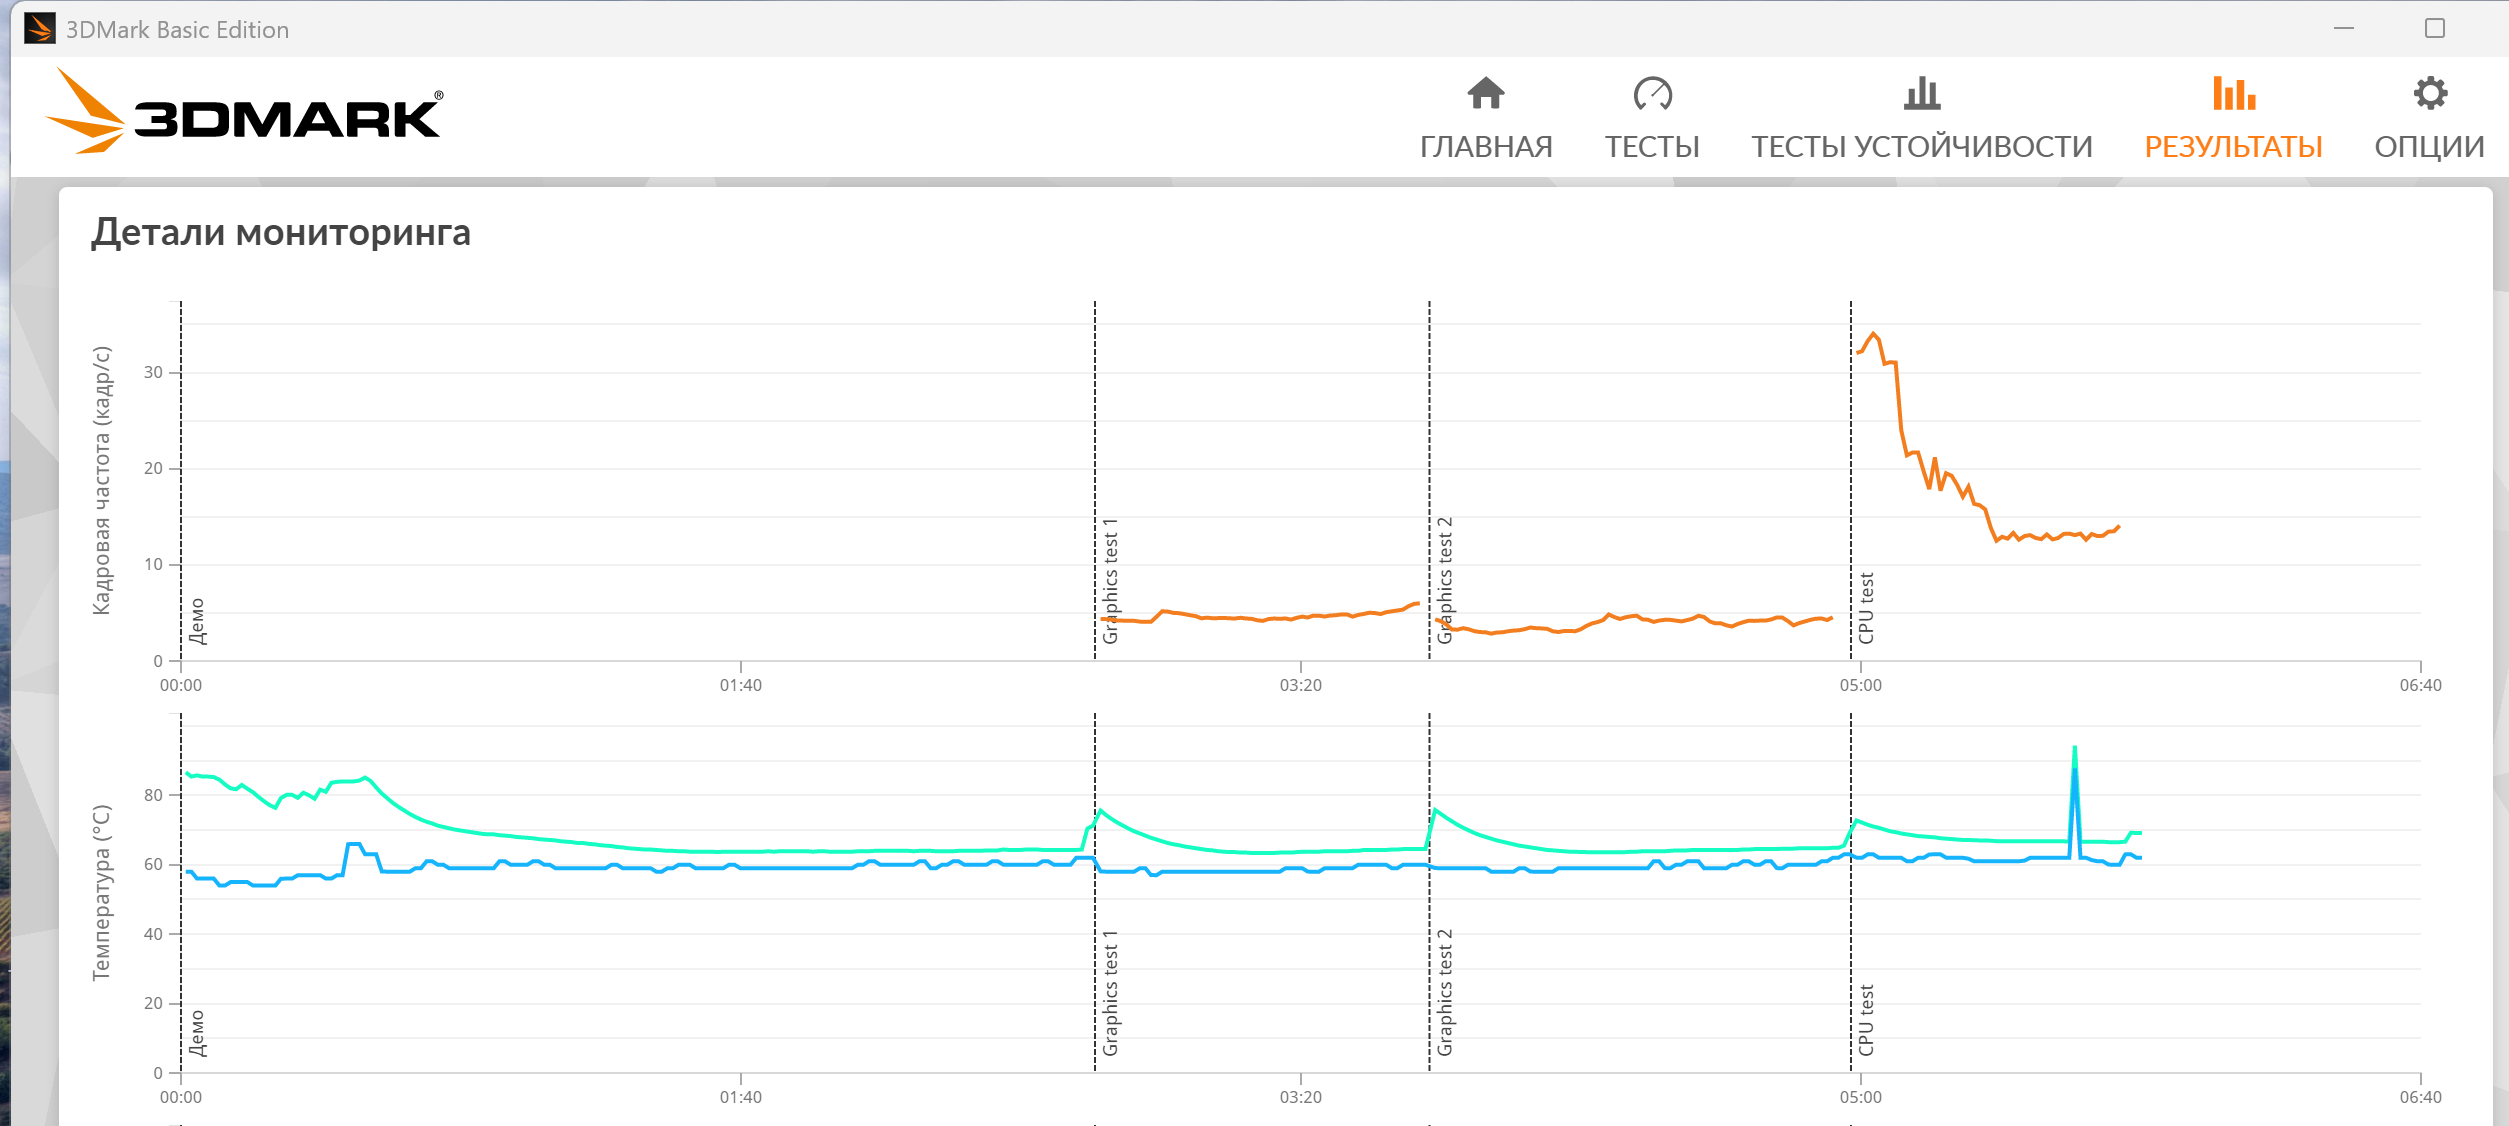Click the CPU test marker in frame rate chart
Viewport: 2509px width, 1126px height.
coord(1866,608)
